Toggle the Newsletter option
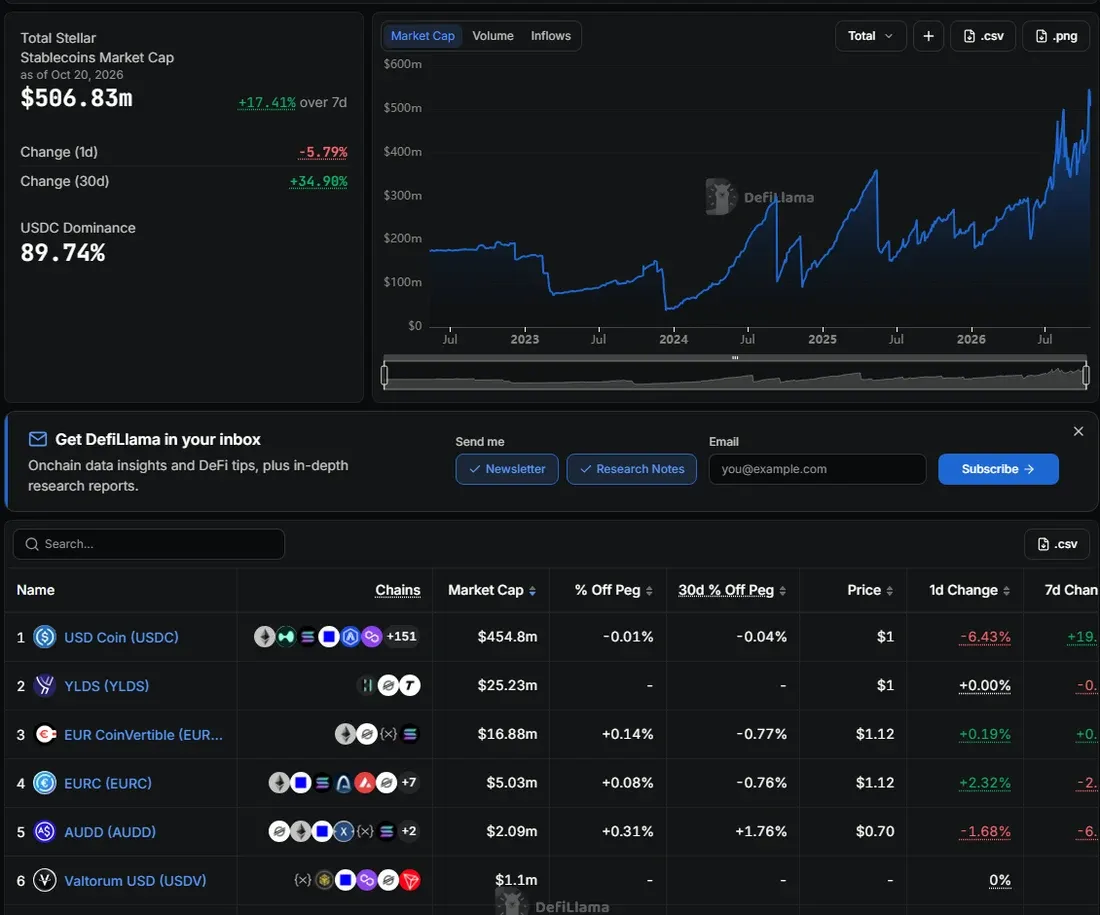Image resolution: width=1100 pixels, height=915 pixels. click(507, 469)
